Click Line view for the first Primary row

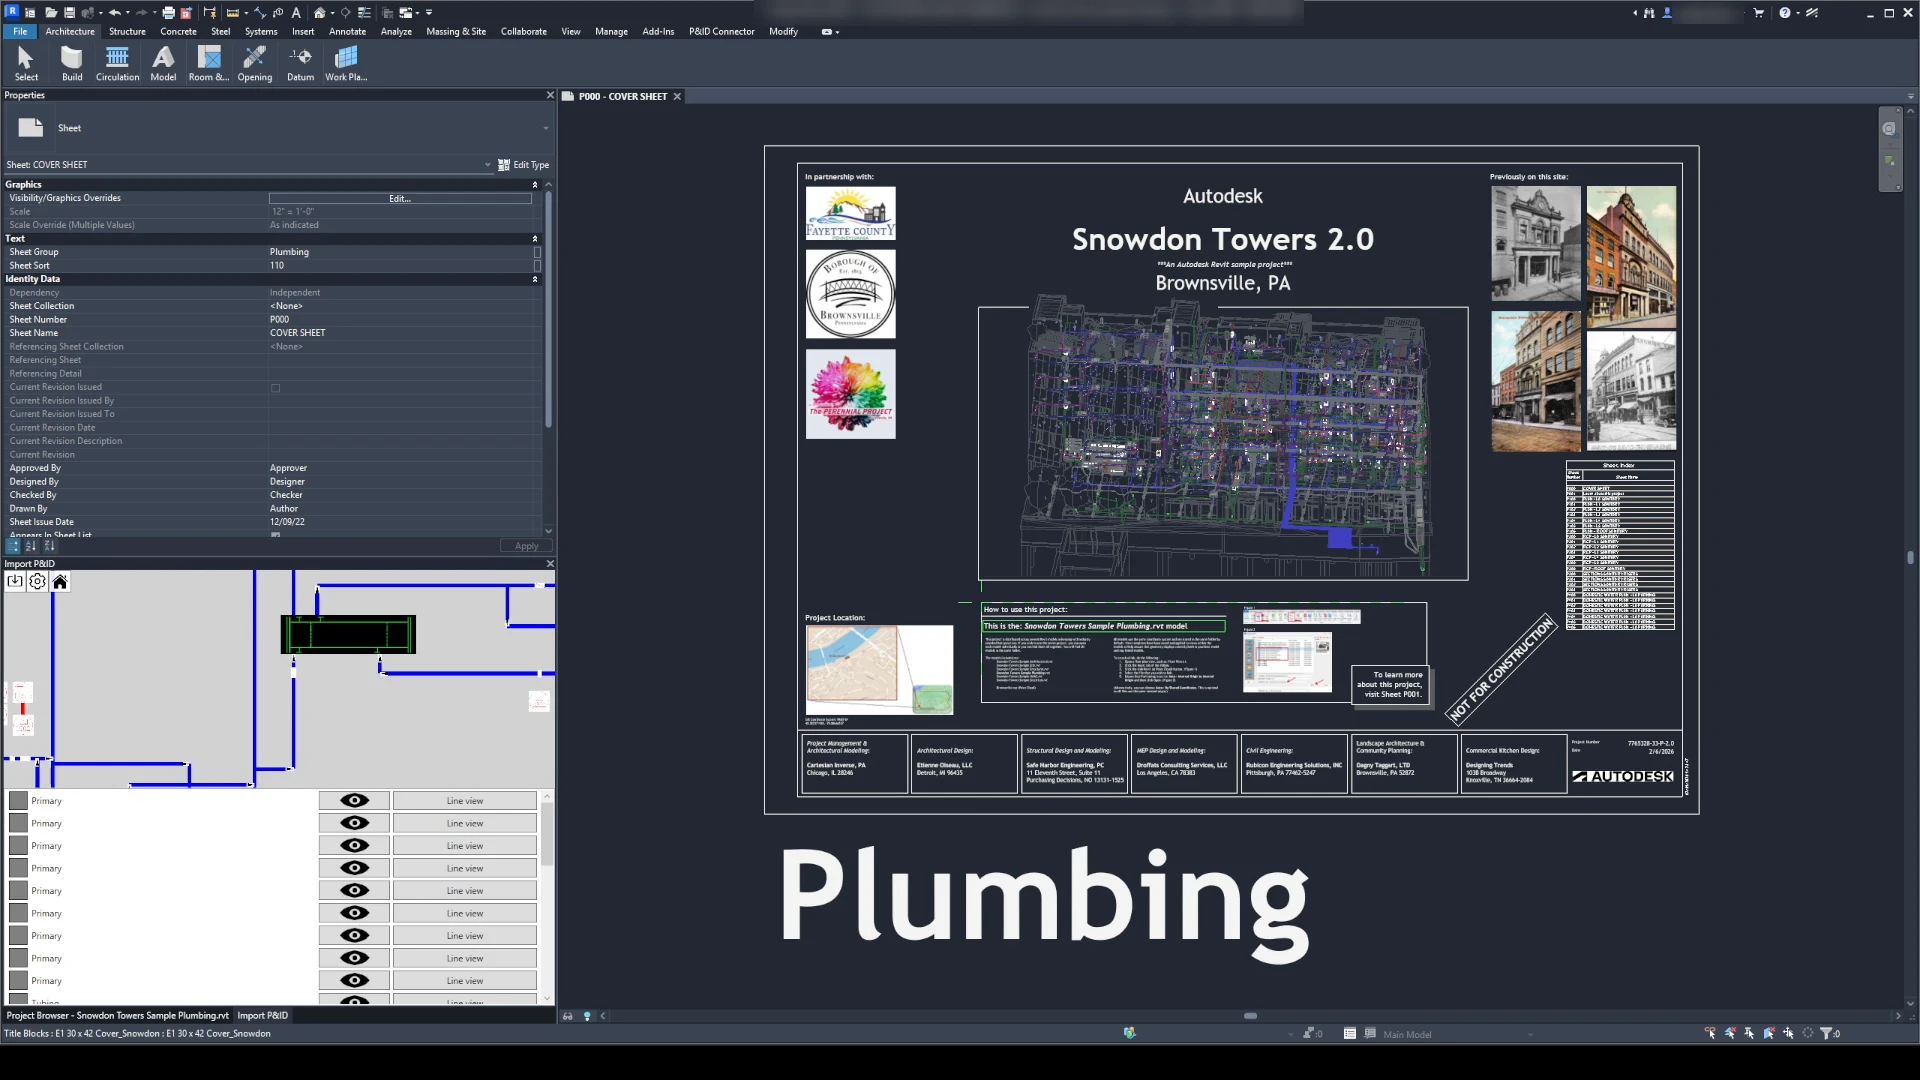pos(464,800)
